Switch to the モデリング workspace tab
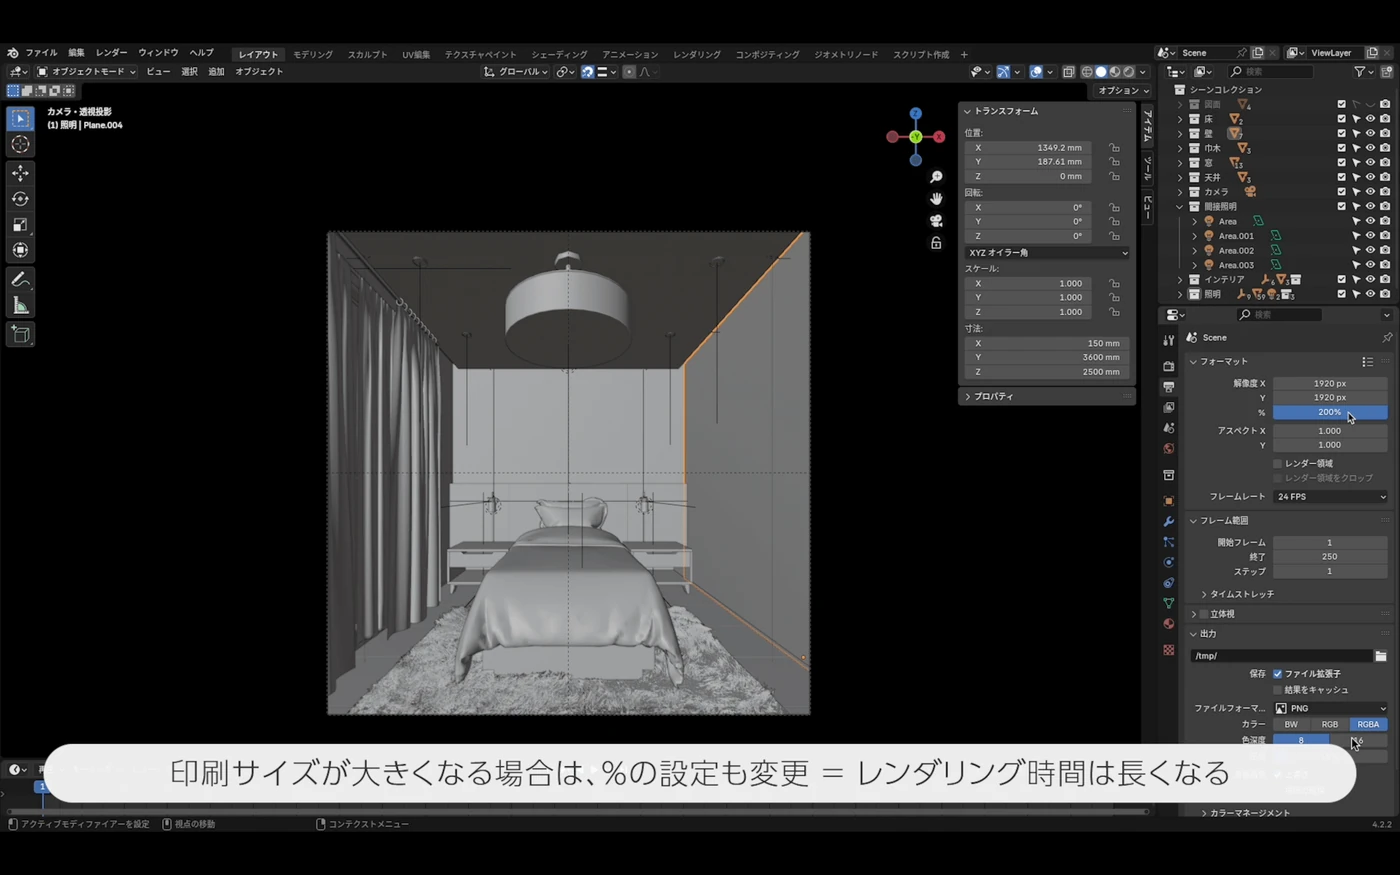This screenshot has width=1400, height=875. (313, 54)
